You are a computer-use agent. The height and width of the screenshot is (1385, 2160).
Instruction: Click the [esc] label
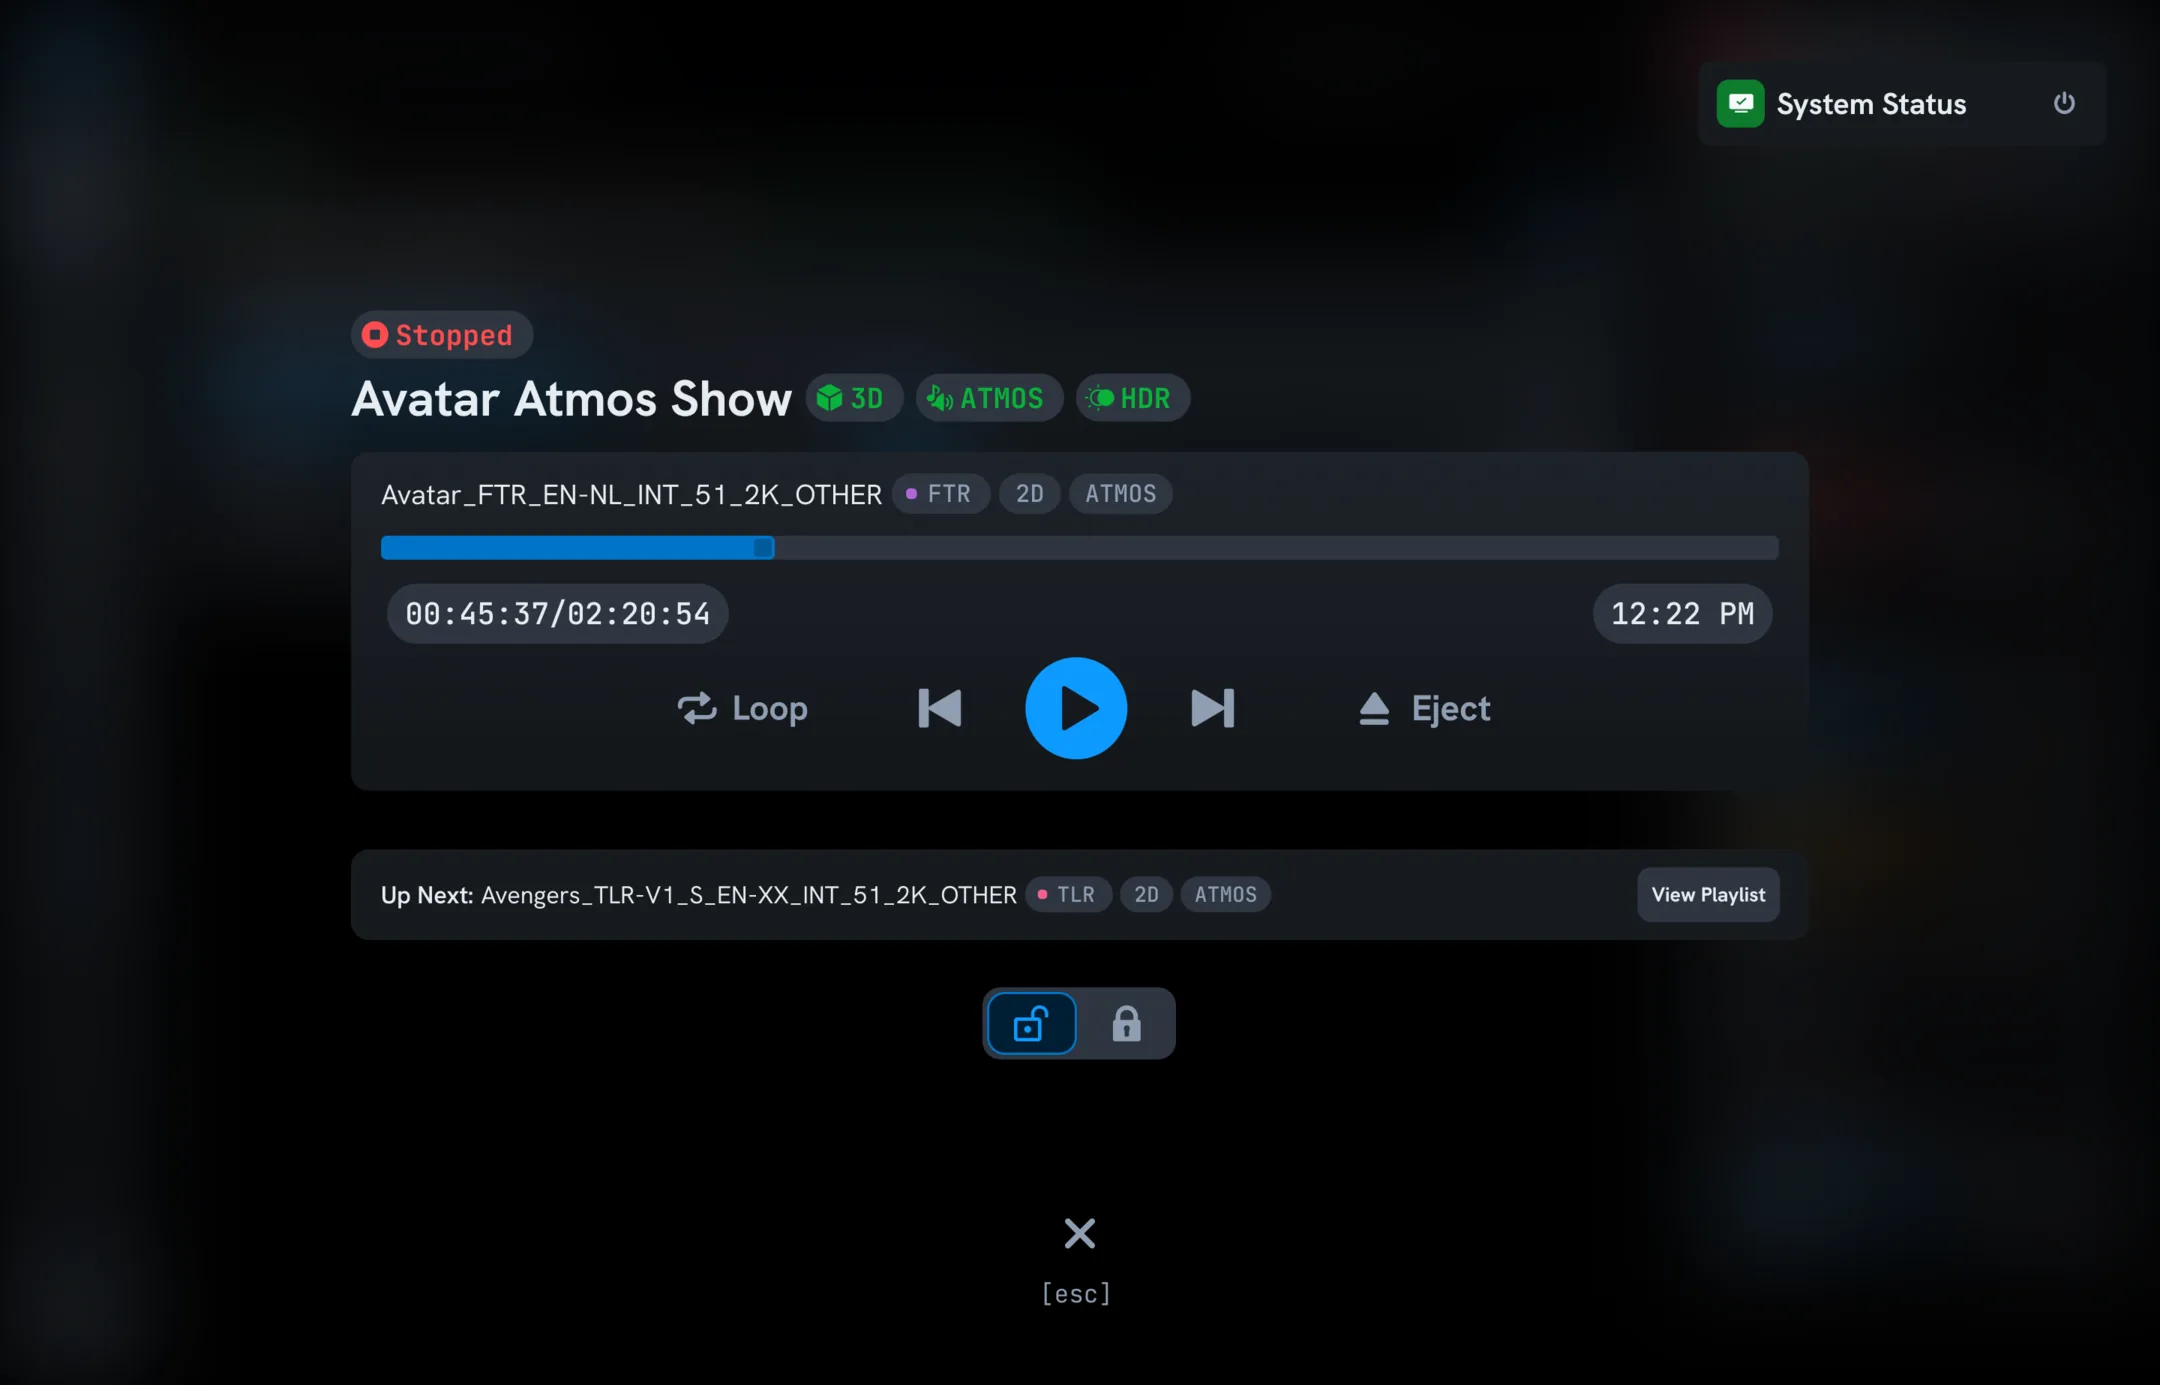[x=1076, y=1293]
